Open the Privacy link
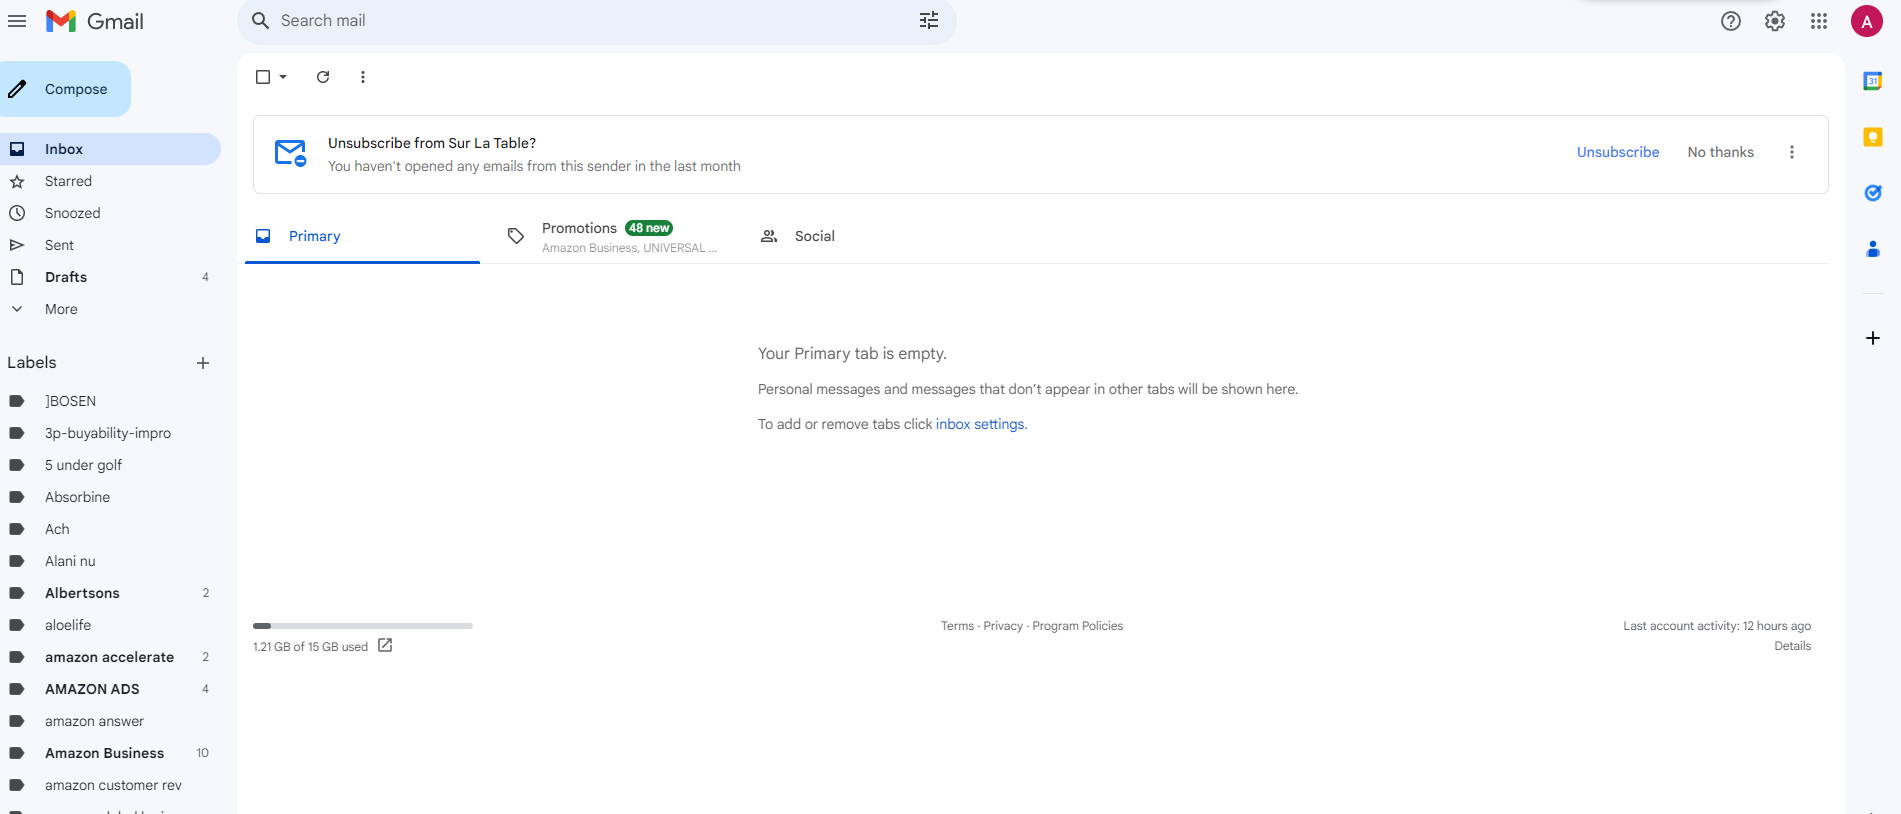Viewport: 1901px width, 814px height. pos(1003,626)
